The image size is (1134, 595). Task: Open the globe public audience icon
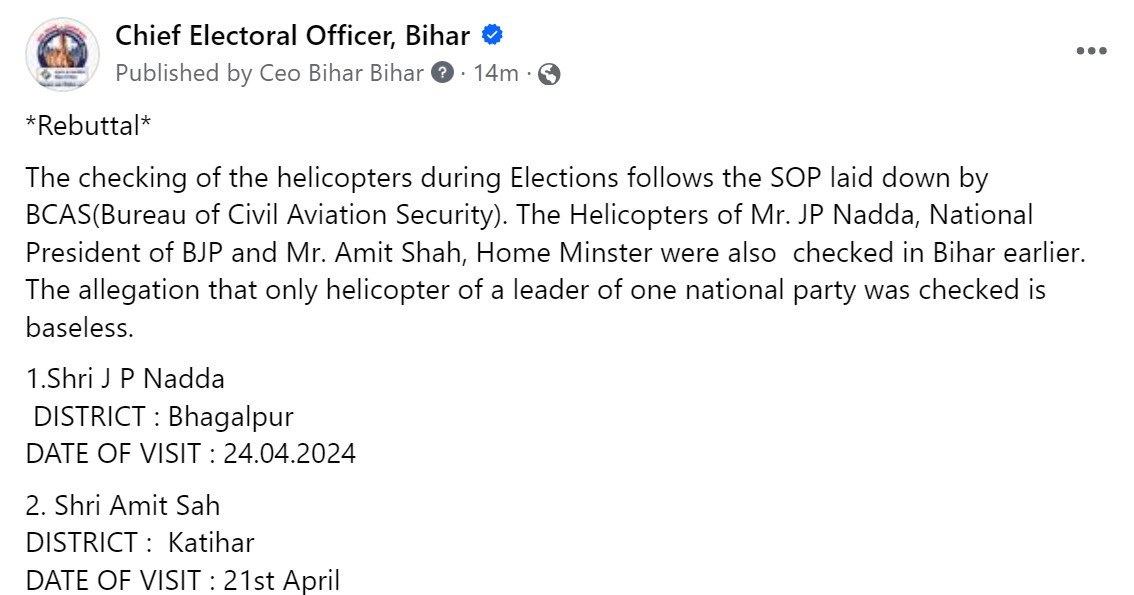[x=549, y=74]
